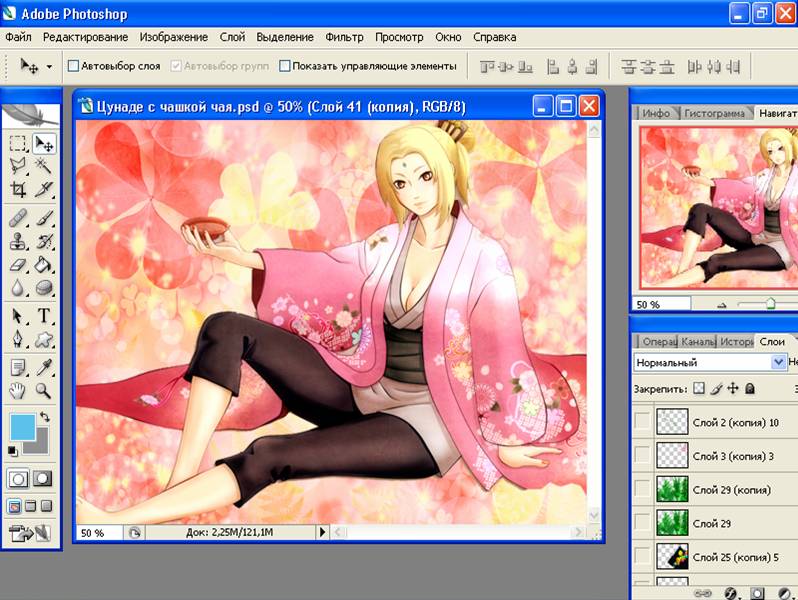Select the Blur tool
The height and width of the screenshot is (600, 798).
(x=18, y=288)
